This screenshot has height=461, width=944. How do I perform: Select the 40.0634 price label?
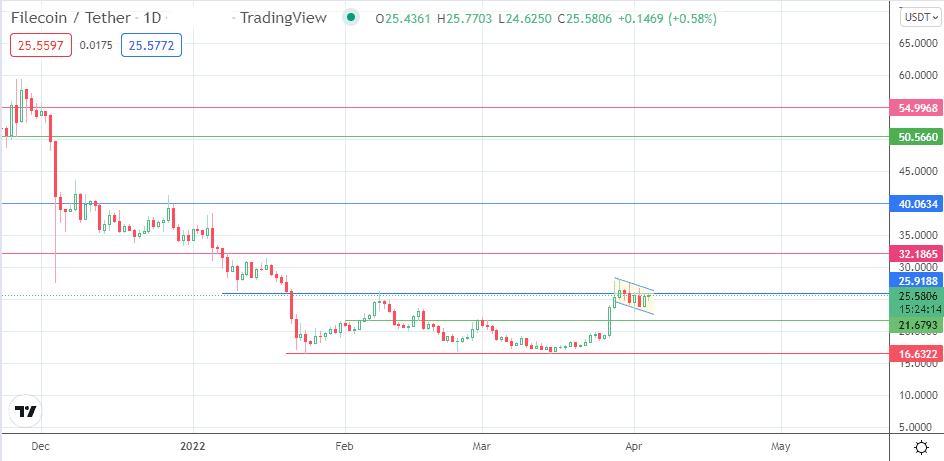click(918, 204)
